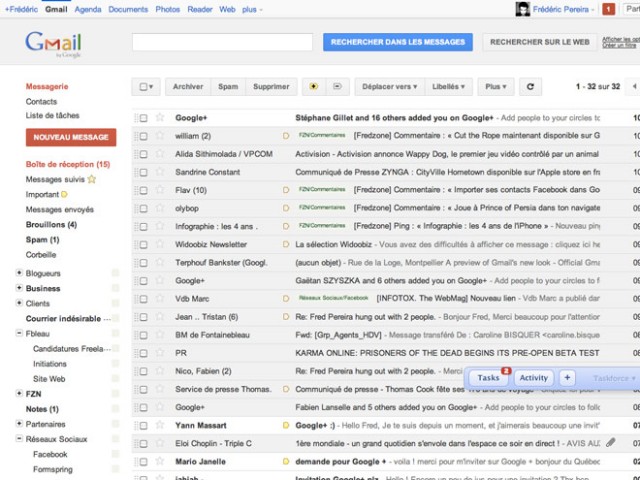Viewport: 640px width, 480px height.
Task: Toggle importance marker on Service de presse Thomas message
Action: [x=286, y=389]
